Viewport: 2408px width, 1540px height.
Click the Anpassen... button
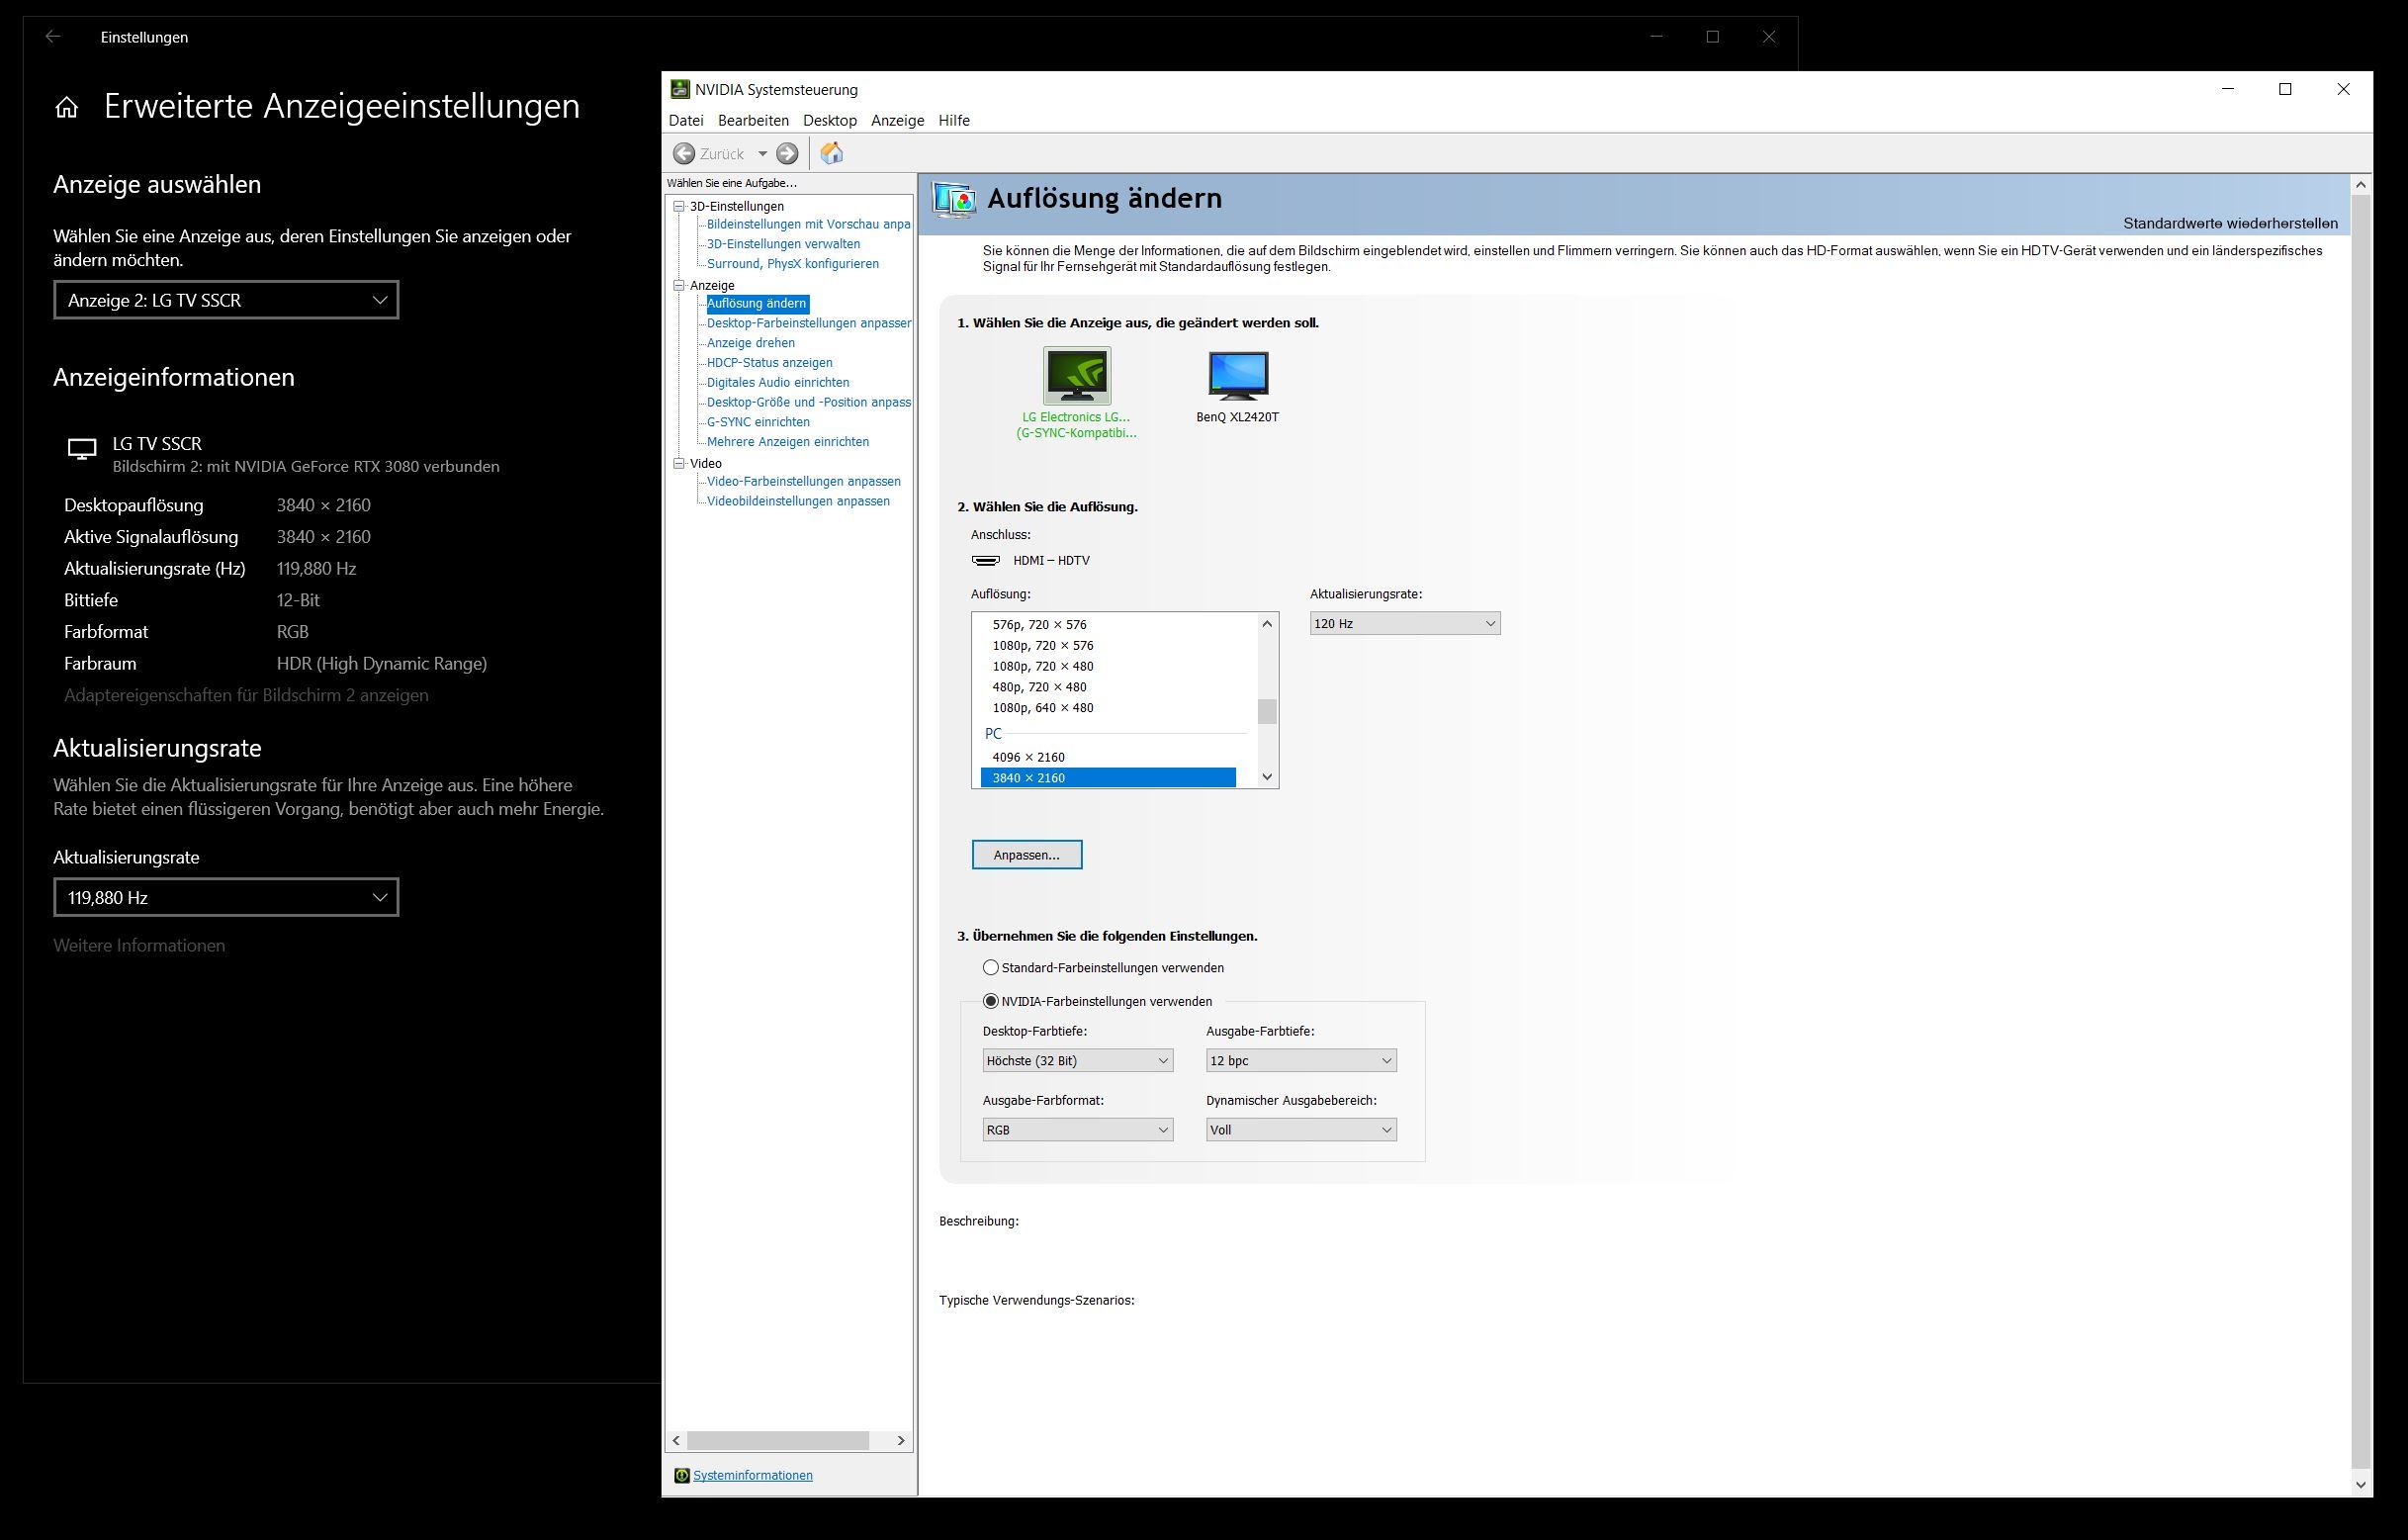pyautogui.click(x=1026, y=855)
